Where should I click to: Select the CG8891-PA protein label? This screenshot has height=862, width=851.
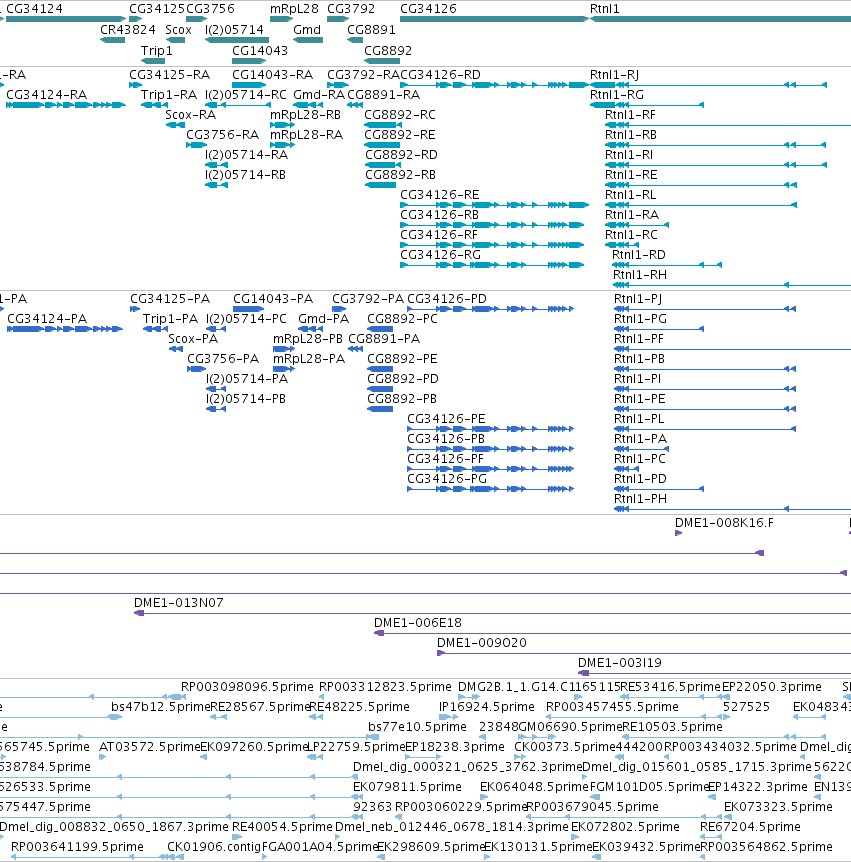click(384, 339)
